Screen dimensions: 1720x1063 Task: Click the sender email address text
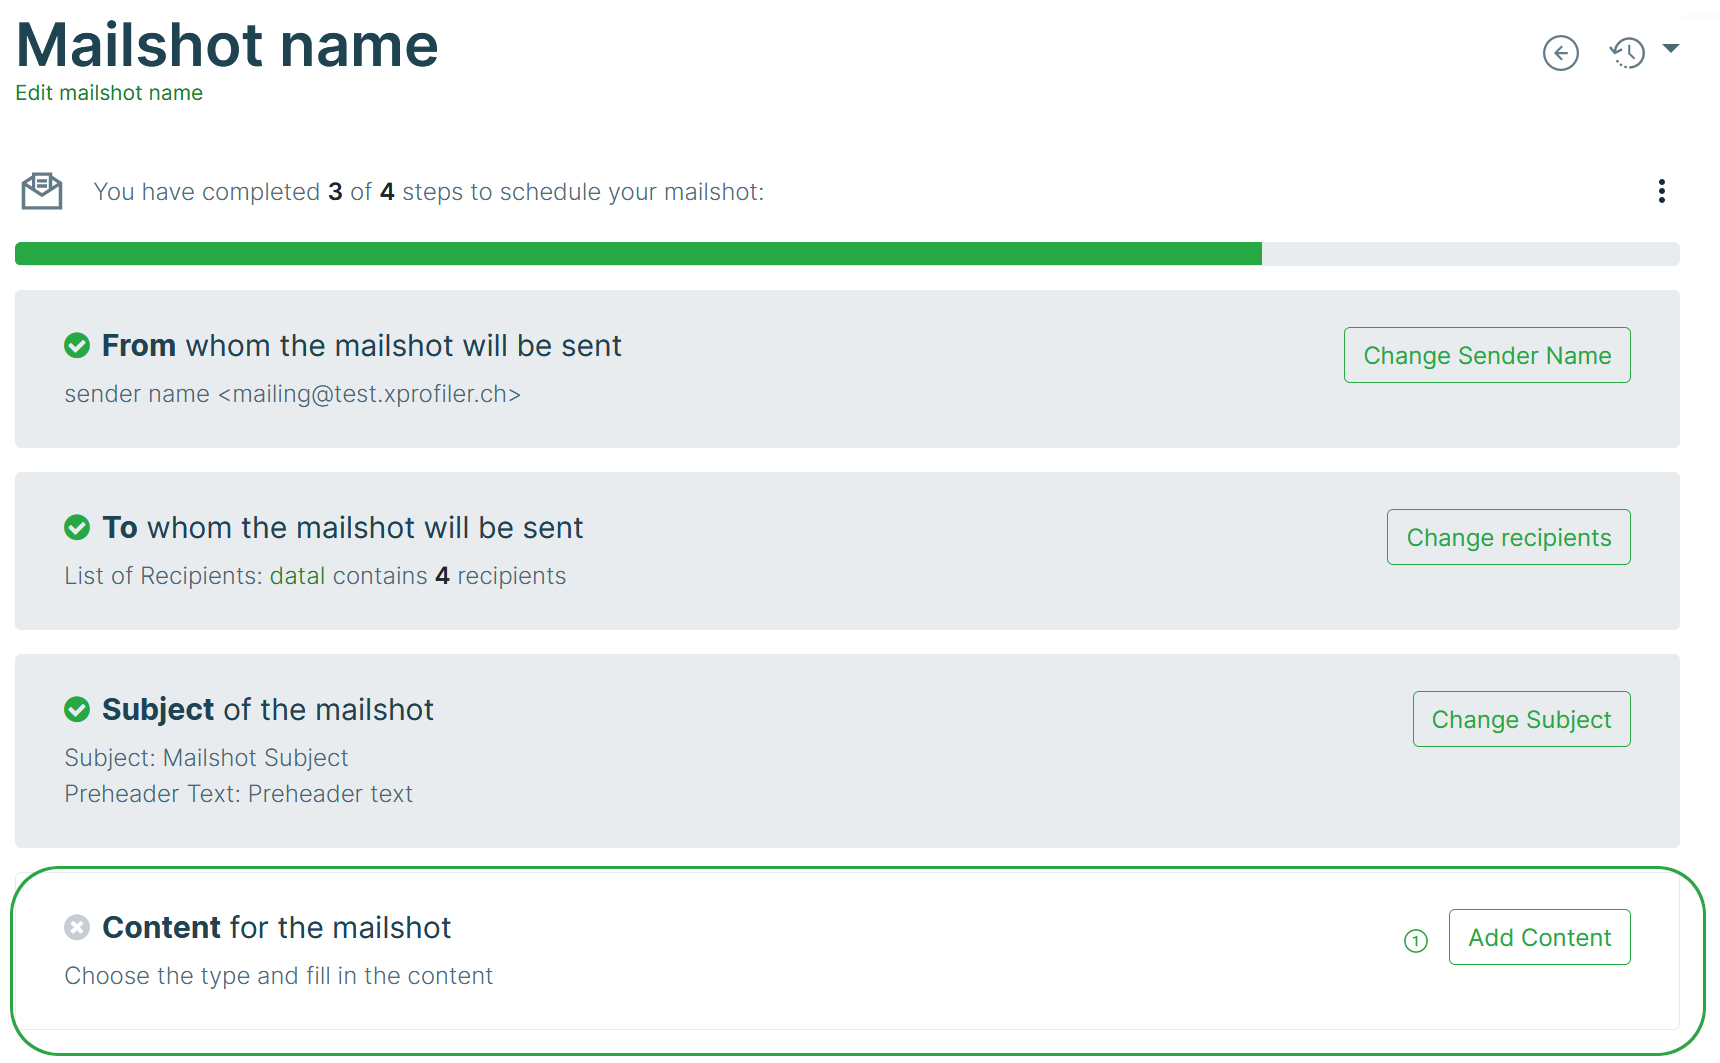coord(369,394)
